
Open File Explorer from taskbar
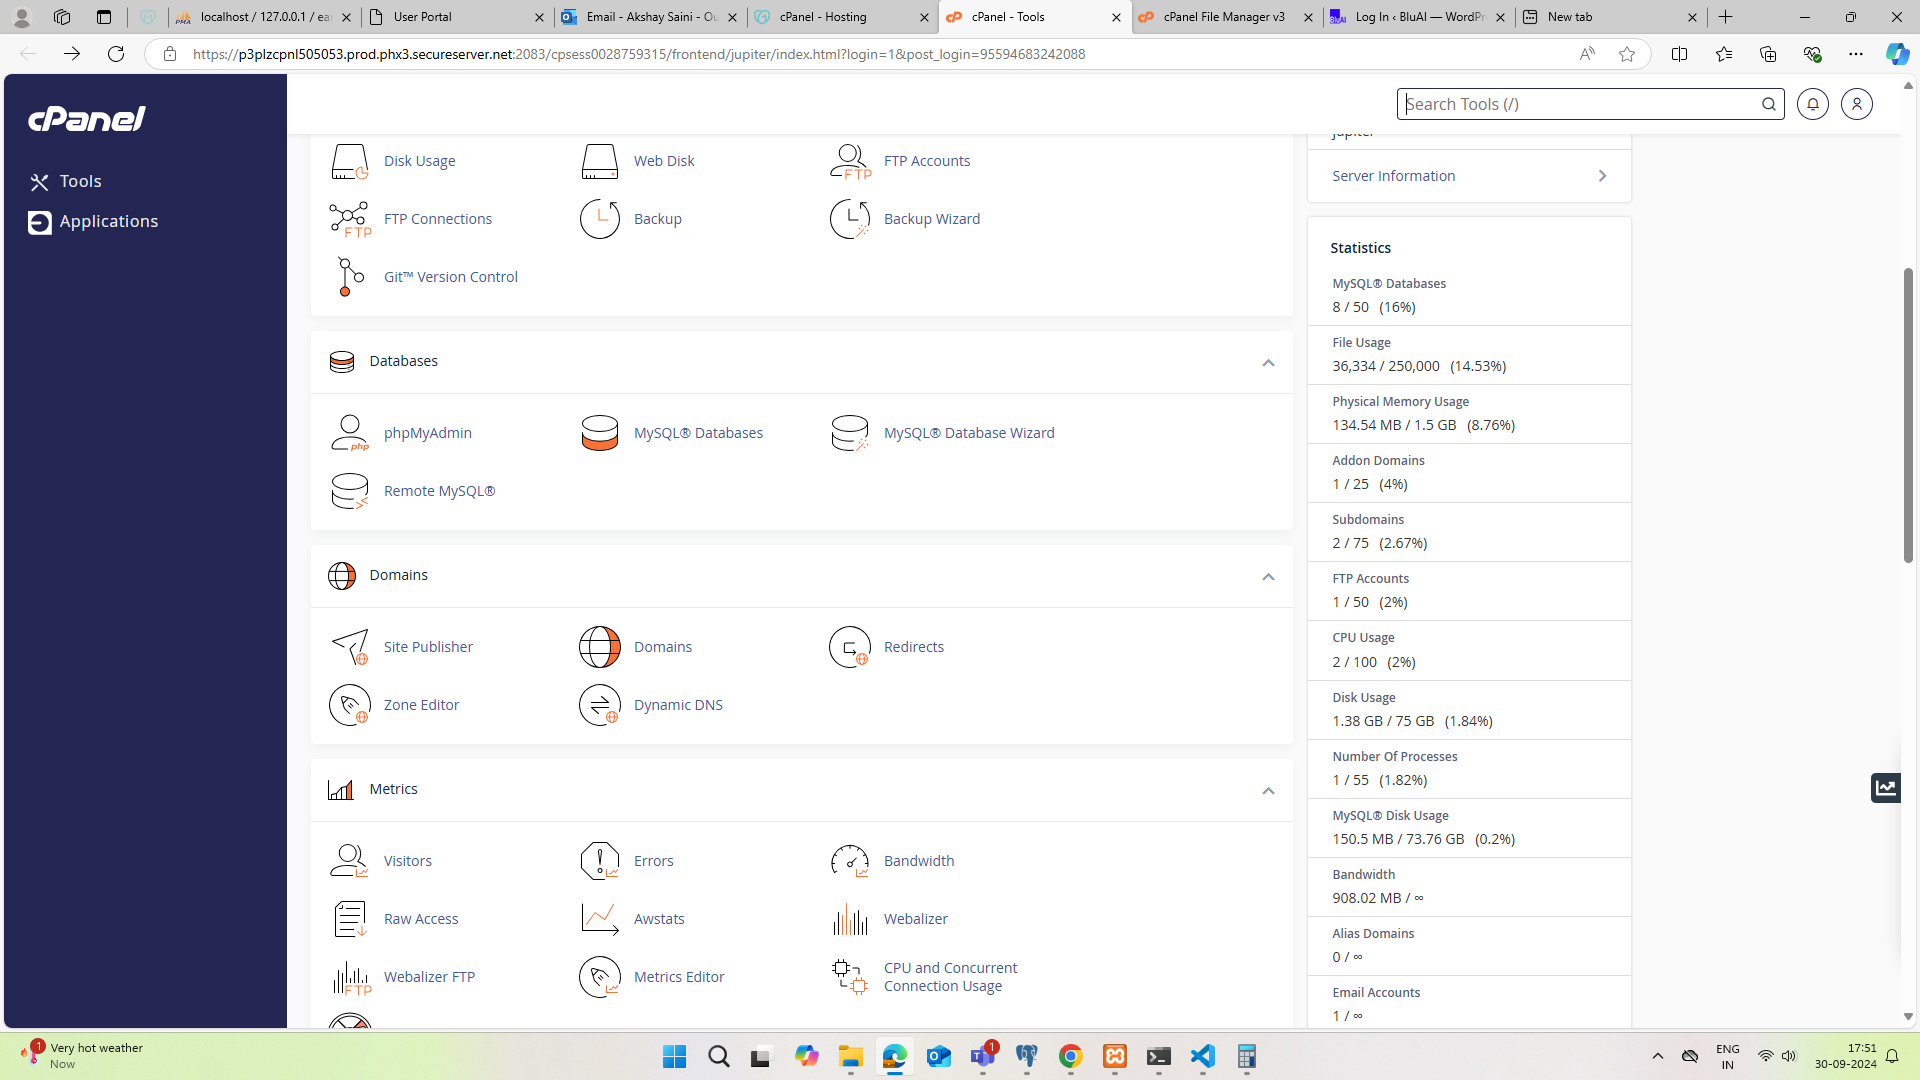click(x=851, y=1057)
